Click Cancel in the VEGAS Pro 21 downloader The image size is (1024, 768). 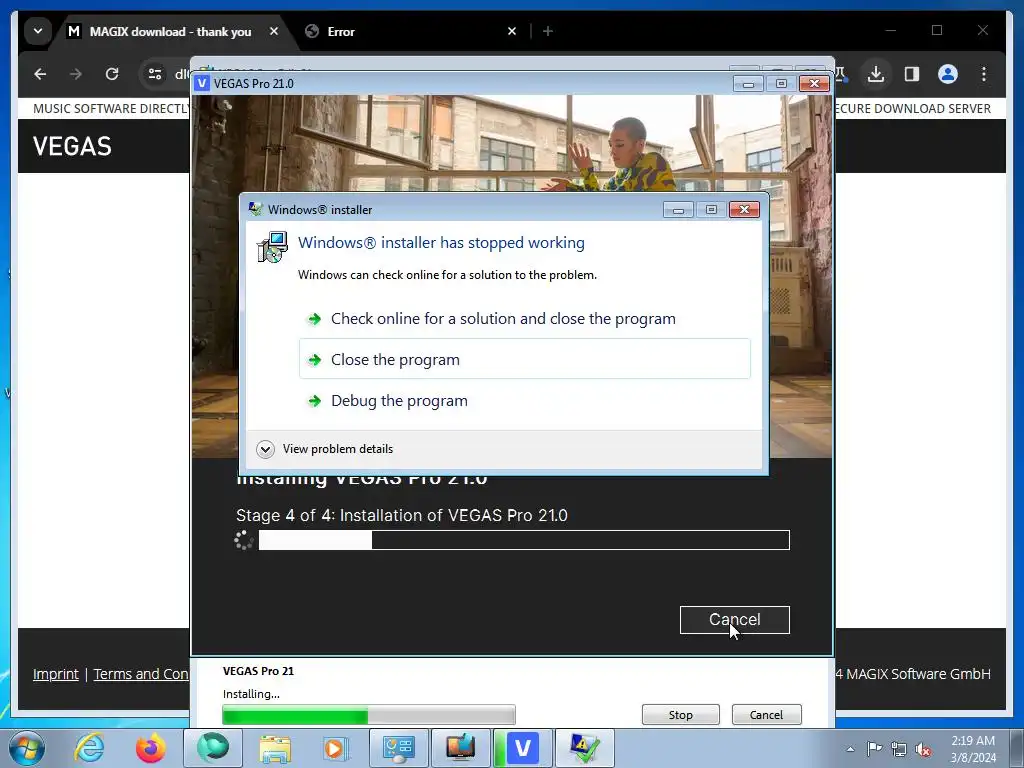(x=766, y=714)
